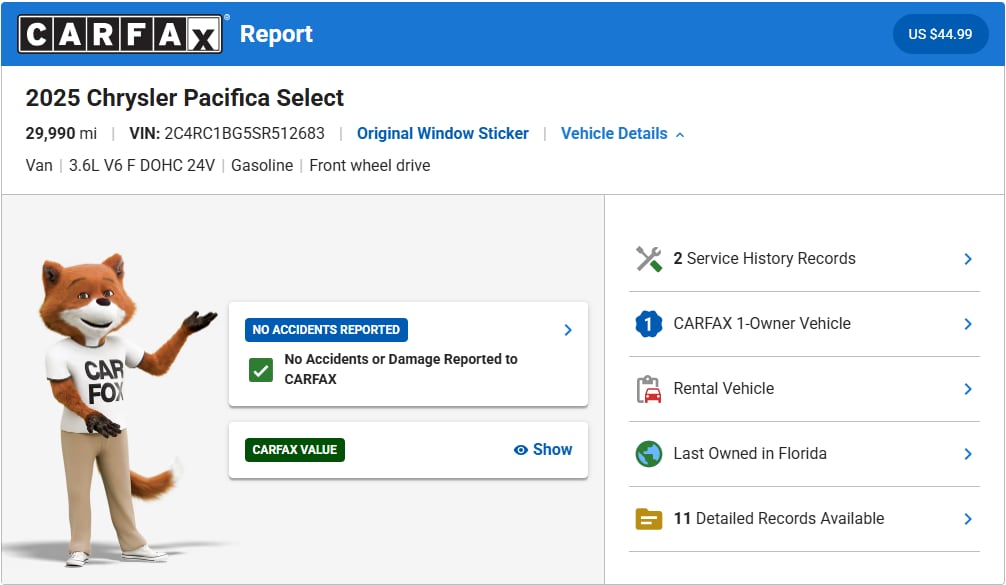Open the 11 Detailed Records Available arrow
Viewport: 1006px width, 585px height.
968,519
